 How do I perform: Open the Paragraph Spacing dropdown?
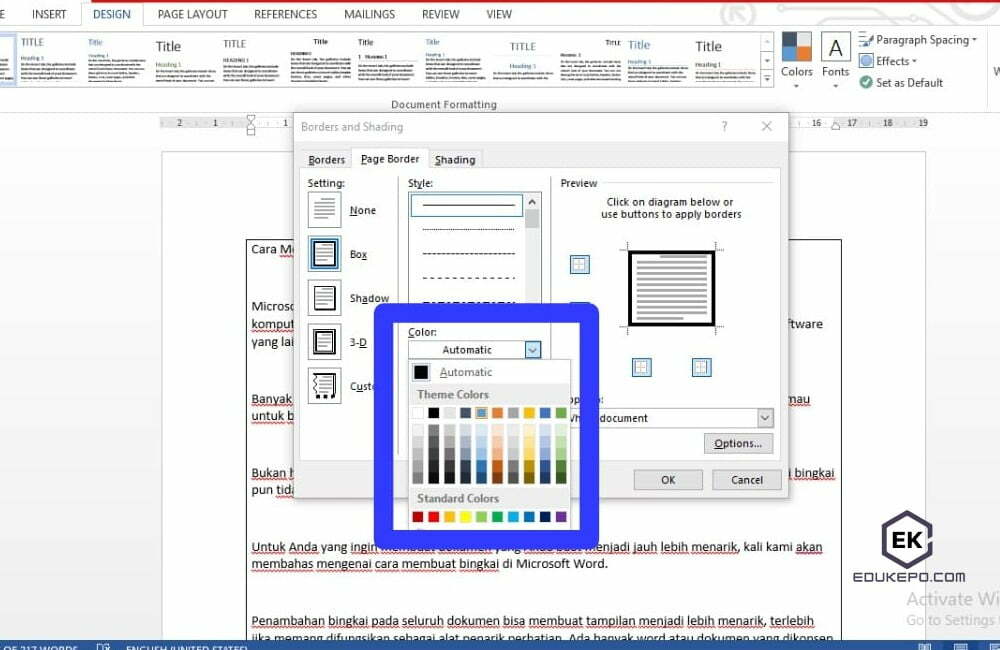[916, 39]
